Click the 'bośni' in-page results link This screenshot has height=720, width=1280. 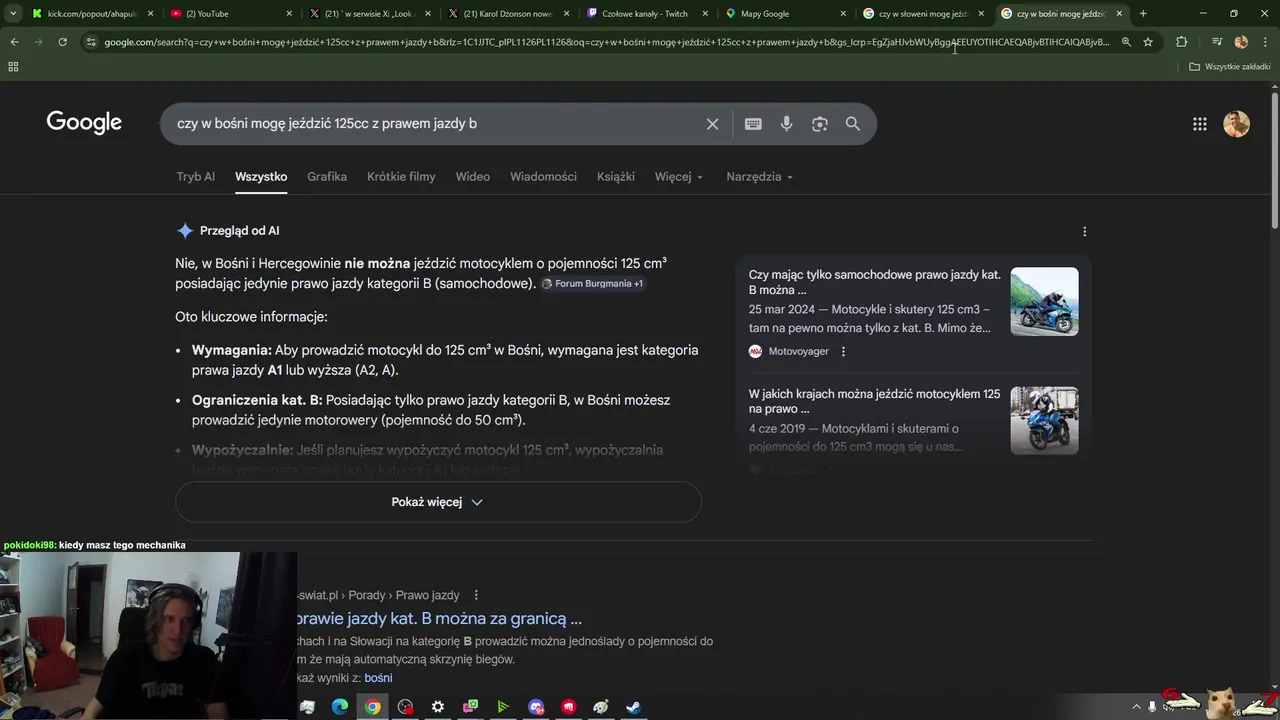pos(378,678)
